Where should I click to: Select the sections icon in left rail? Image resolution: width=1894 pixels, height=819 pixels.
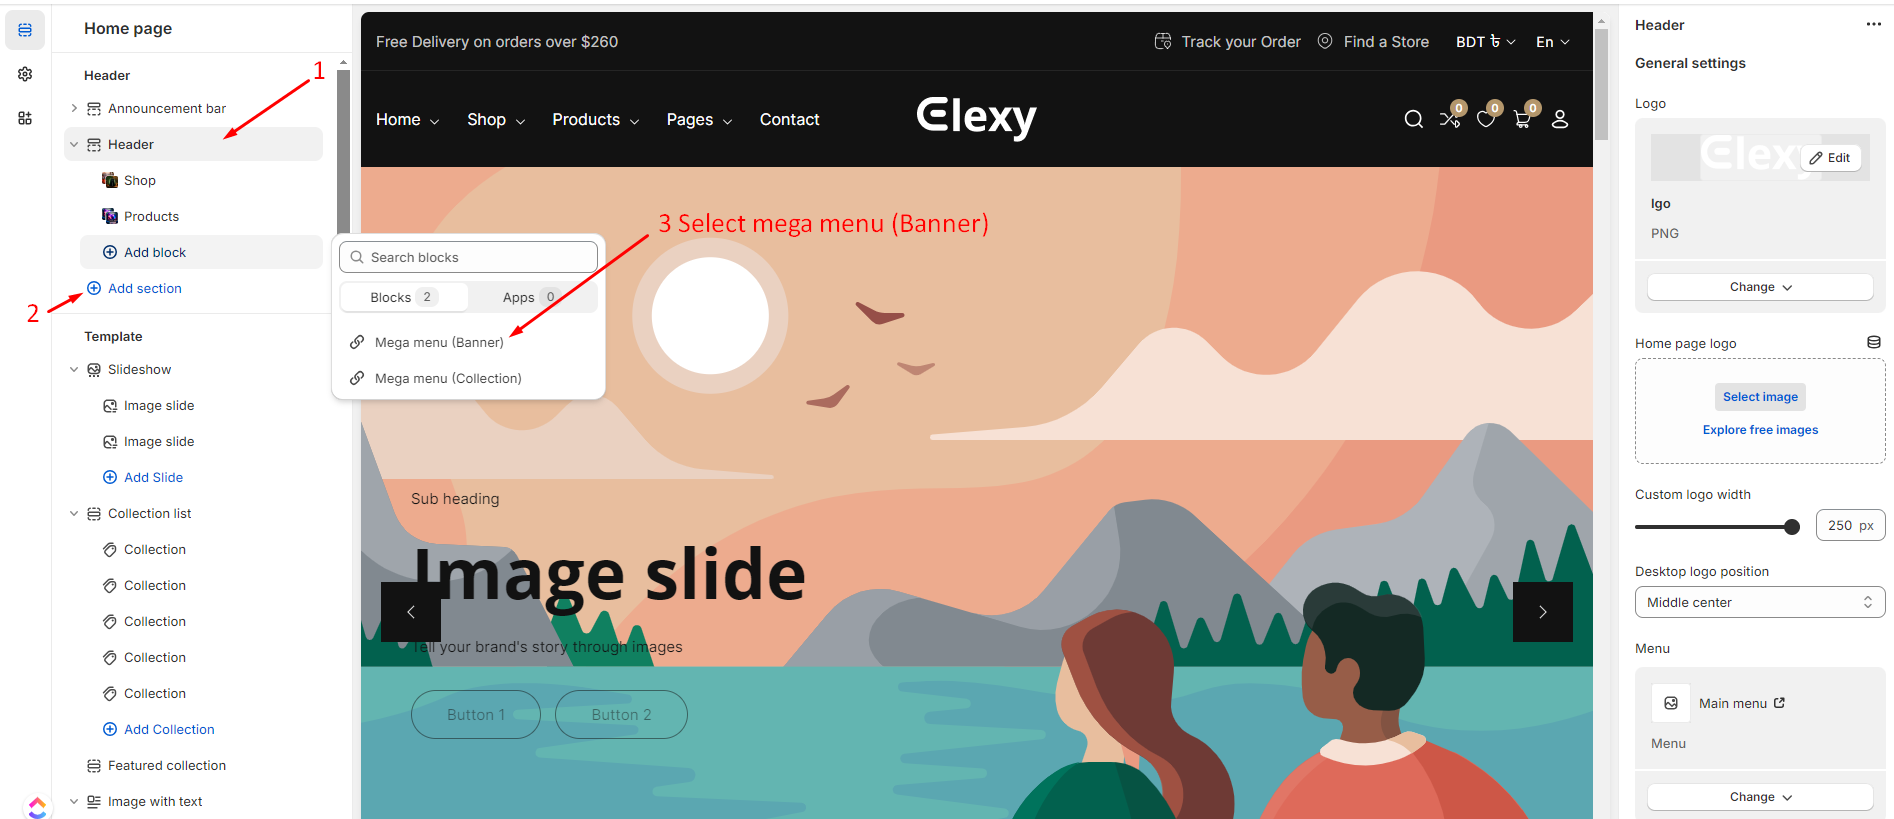pyautogui.click(x=25, y=30)
